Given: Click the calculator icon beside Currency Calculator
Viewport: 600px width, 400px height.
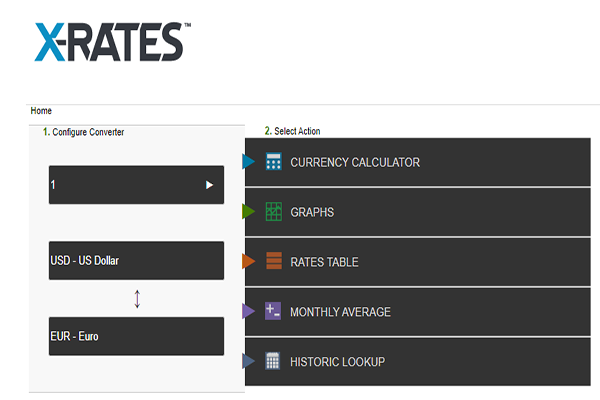Looking at the screenshot, I should click(273, 162).
